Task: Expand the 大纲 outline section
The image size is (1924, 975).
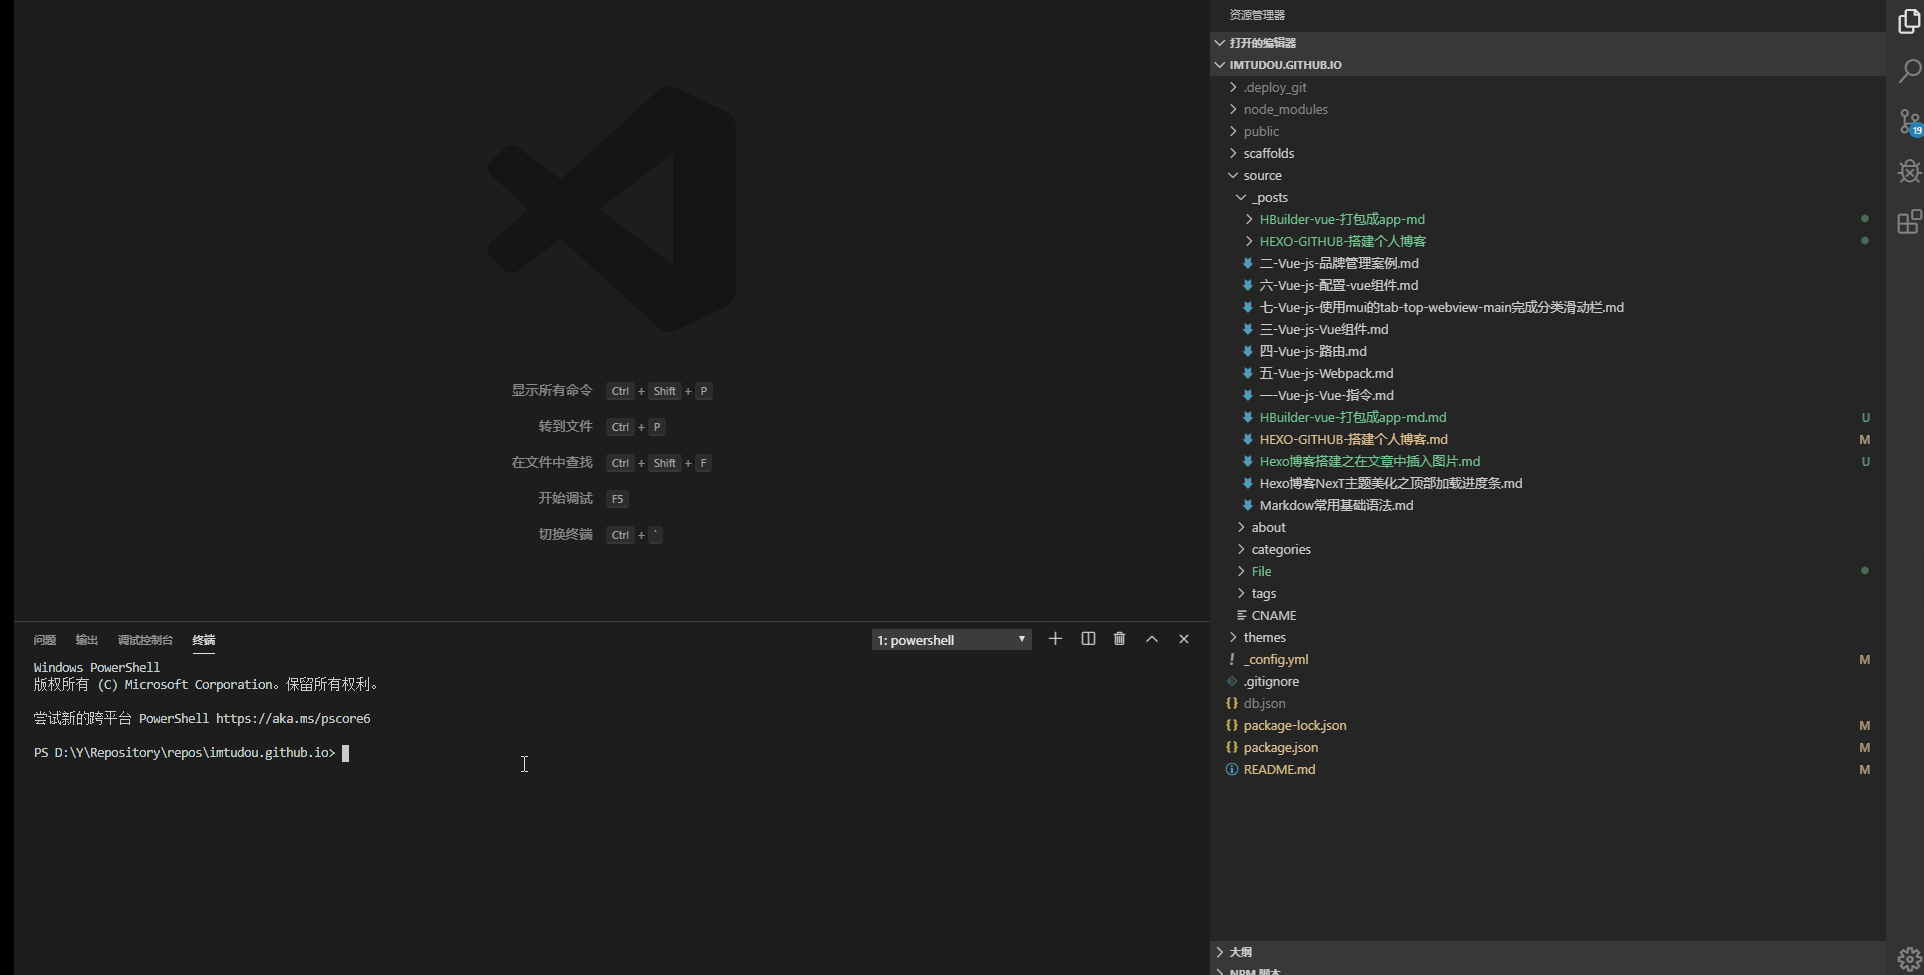Action: pos(1240,952)
